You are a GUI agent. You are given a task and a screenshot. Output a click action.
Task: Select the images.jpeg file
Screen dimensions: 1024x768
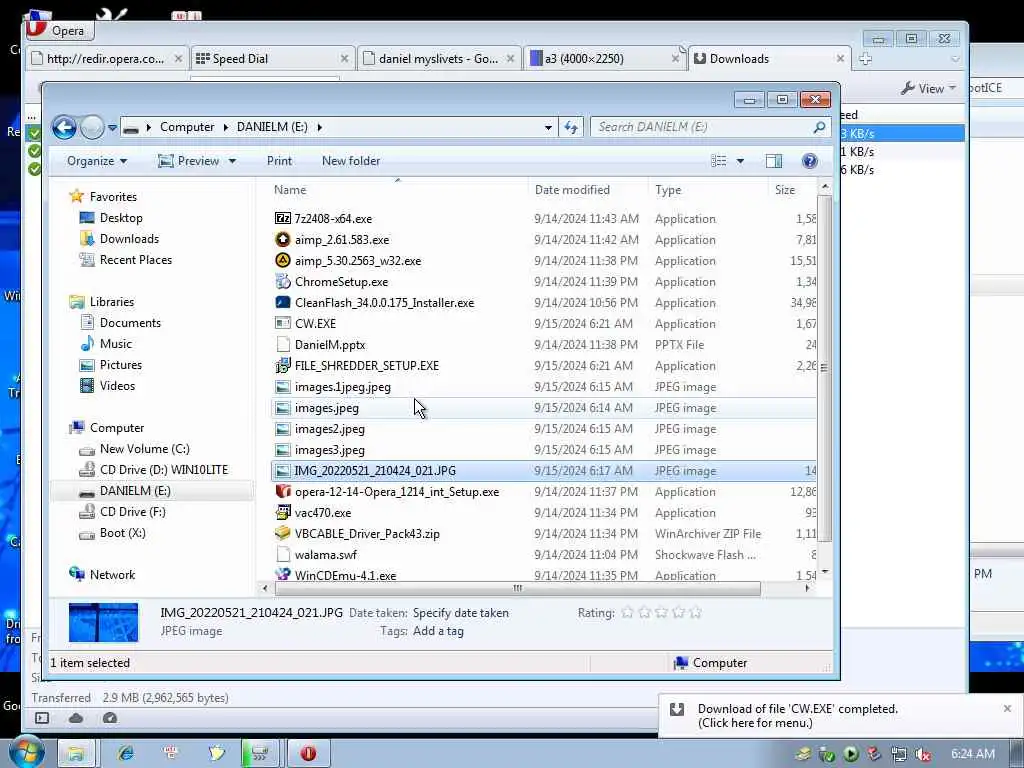click(x=327, y=408)
